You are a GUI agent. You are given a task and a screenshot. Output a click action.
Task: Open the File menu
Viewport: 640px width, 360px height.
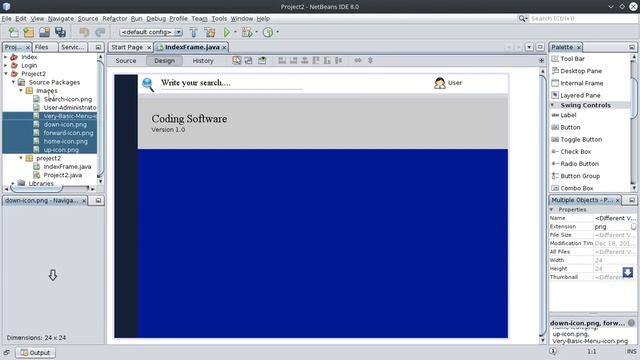point(6,19)
